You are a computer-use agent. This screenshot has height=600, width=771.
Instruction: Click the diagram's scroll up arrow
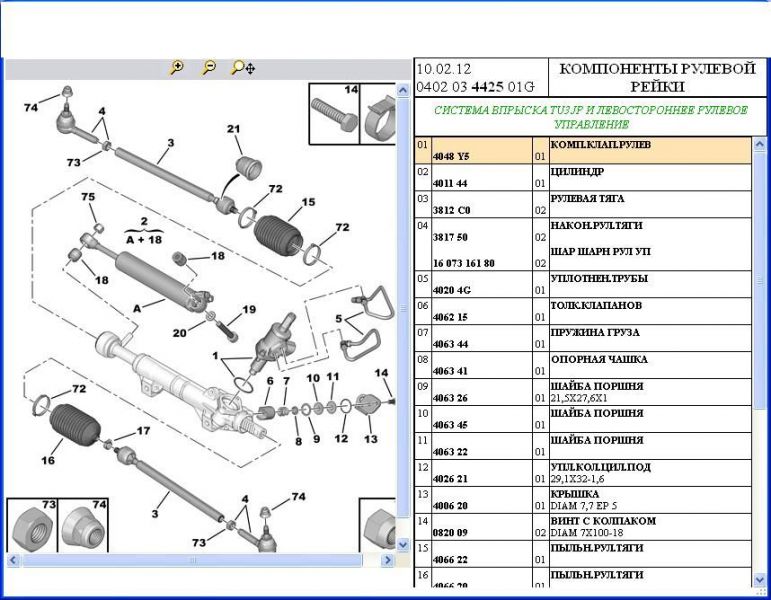404,91
